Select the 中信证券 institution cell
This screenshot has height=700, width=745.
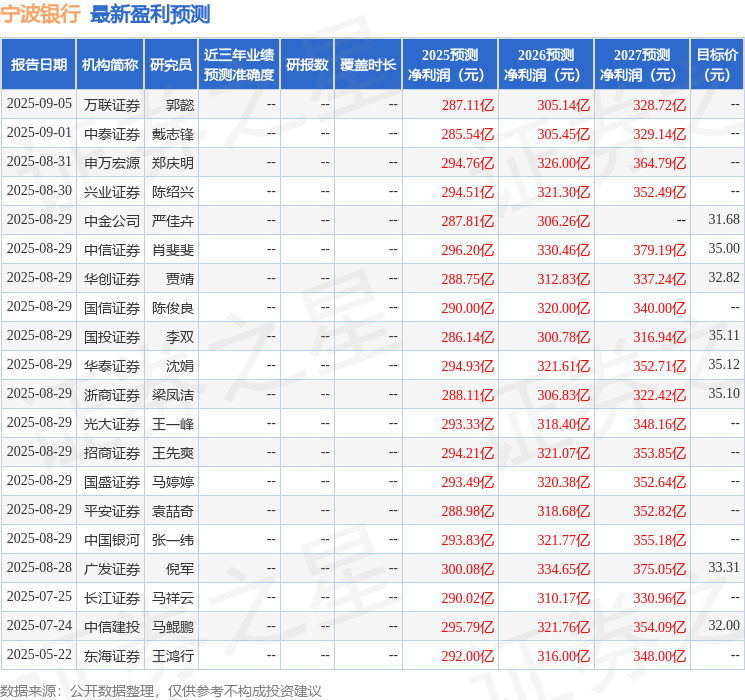(x=112, y=250)
